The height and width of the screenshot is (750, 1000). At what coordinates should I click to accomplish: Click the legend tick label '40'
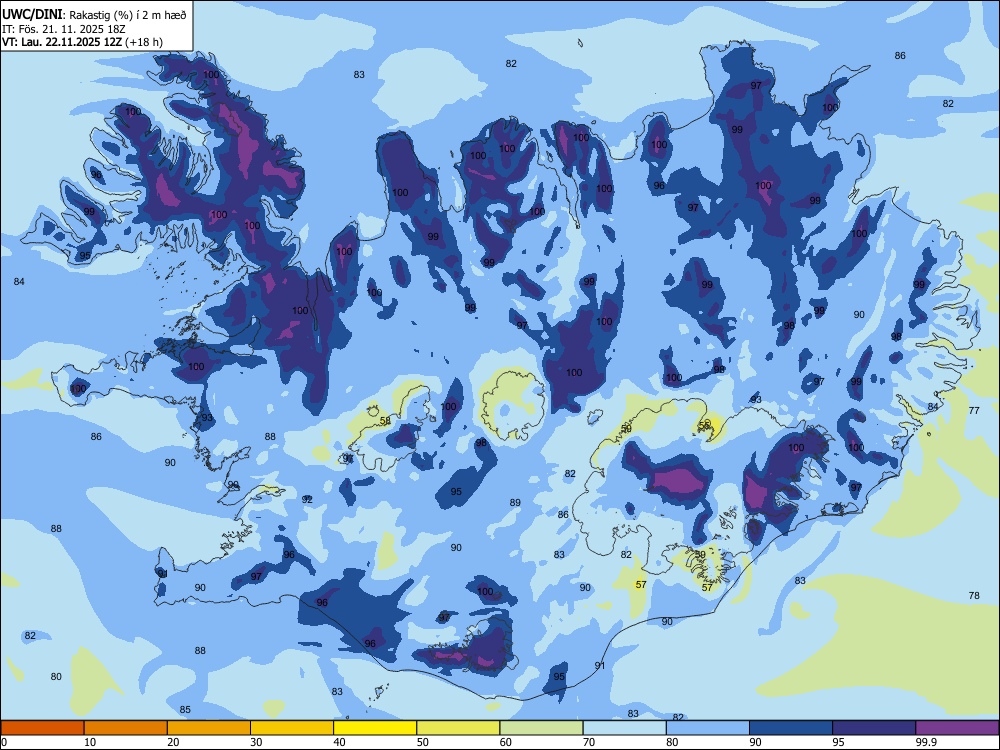(340, 742)
